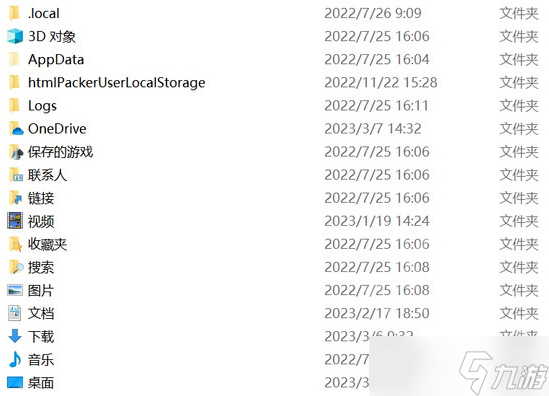Select the 保存的游戏 folder icon

tap(16, 152)
